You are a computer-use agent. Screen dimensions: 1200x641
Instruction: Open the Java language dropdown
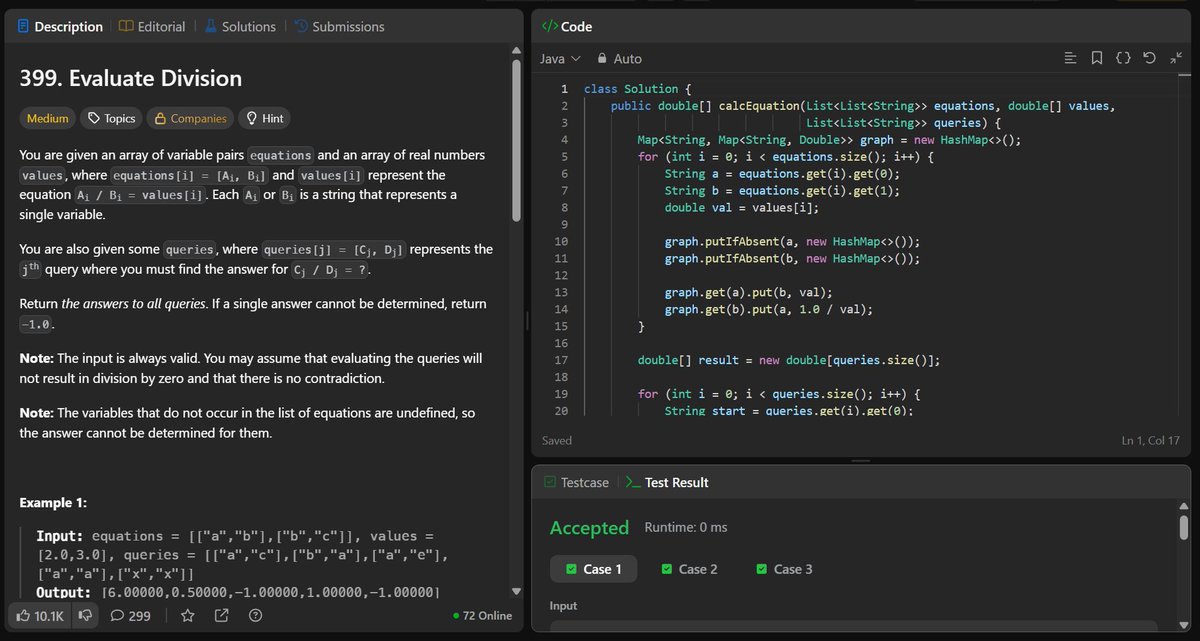(x=560, y=59)
